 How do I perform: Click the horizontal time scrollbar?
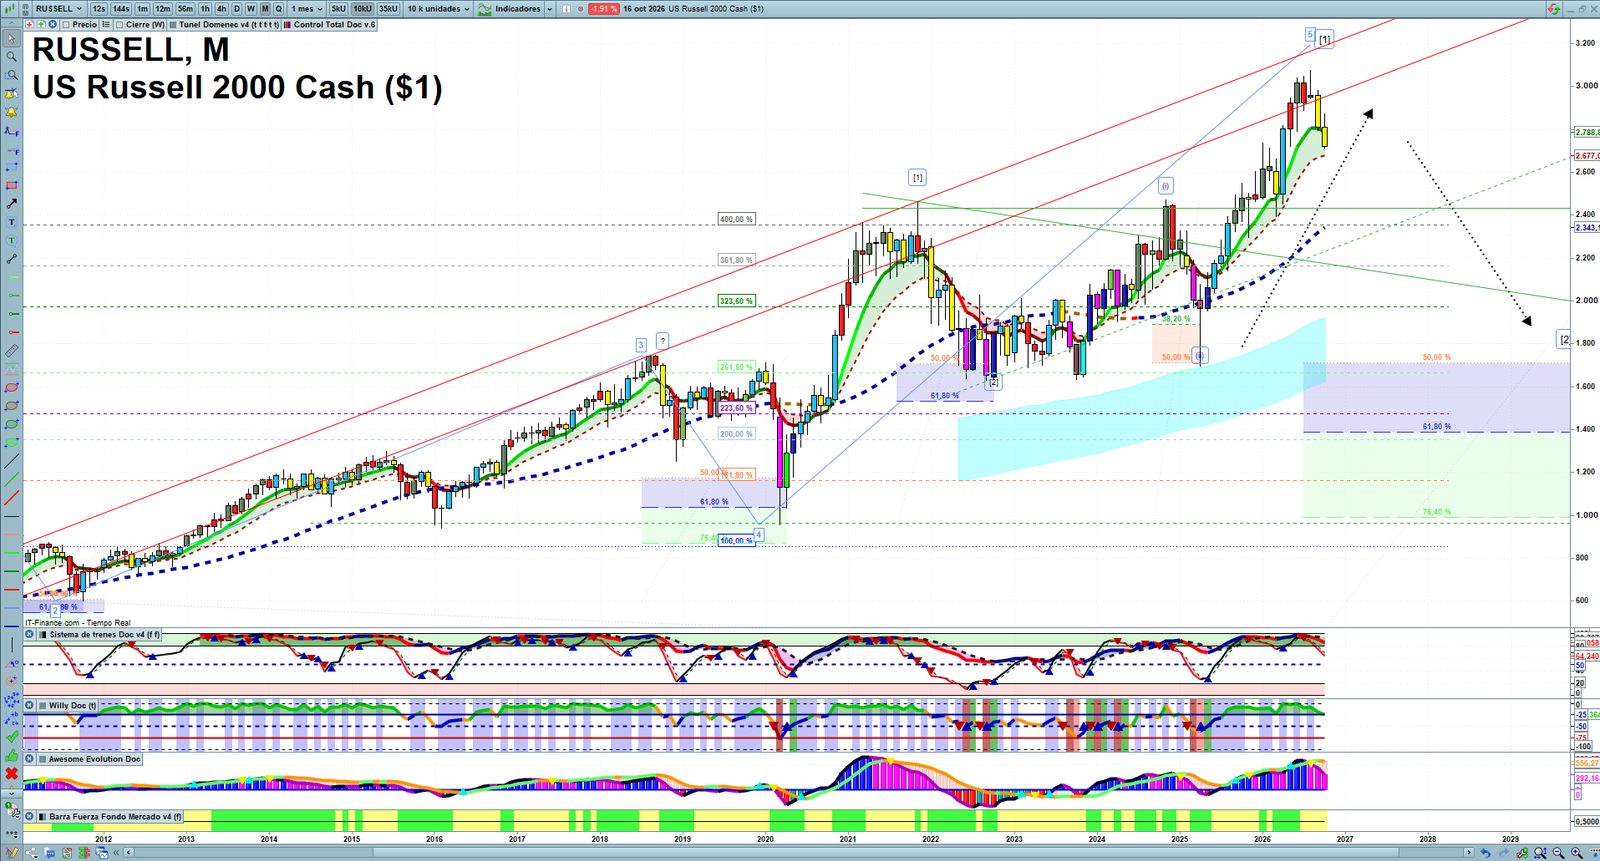tap(800, 853)
